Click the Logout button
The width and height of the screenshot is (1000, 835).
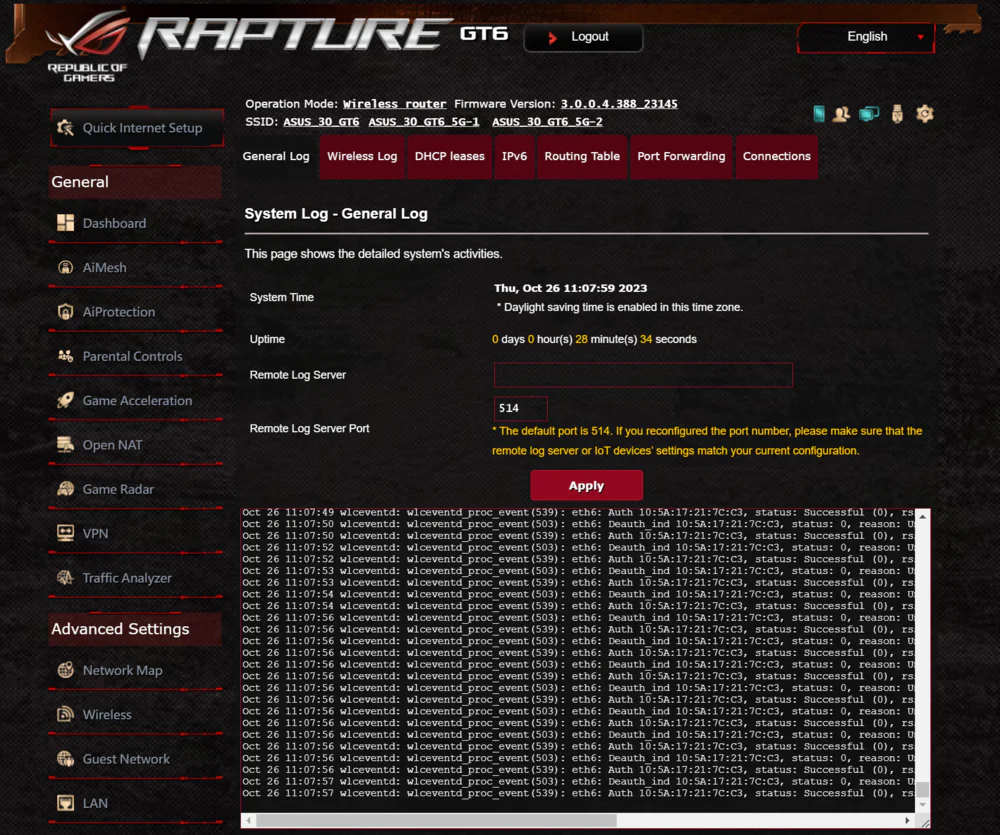click(583, 37)
